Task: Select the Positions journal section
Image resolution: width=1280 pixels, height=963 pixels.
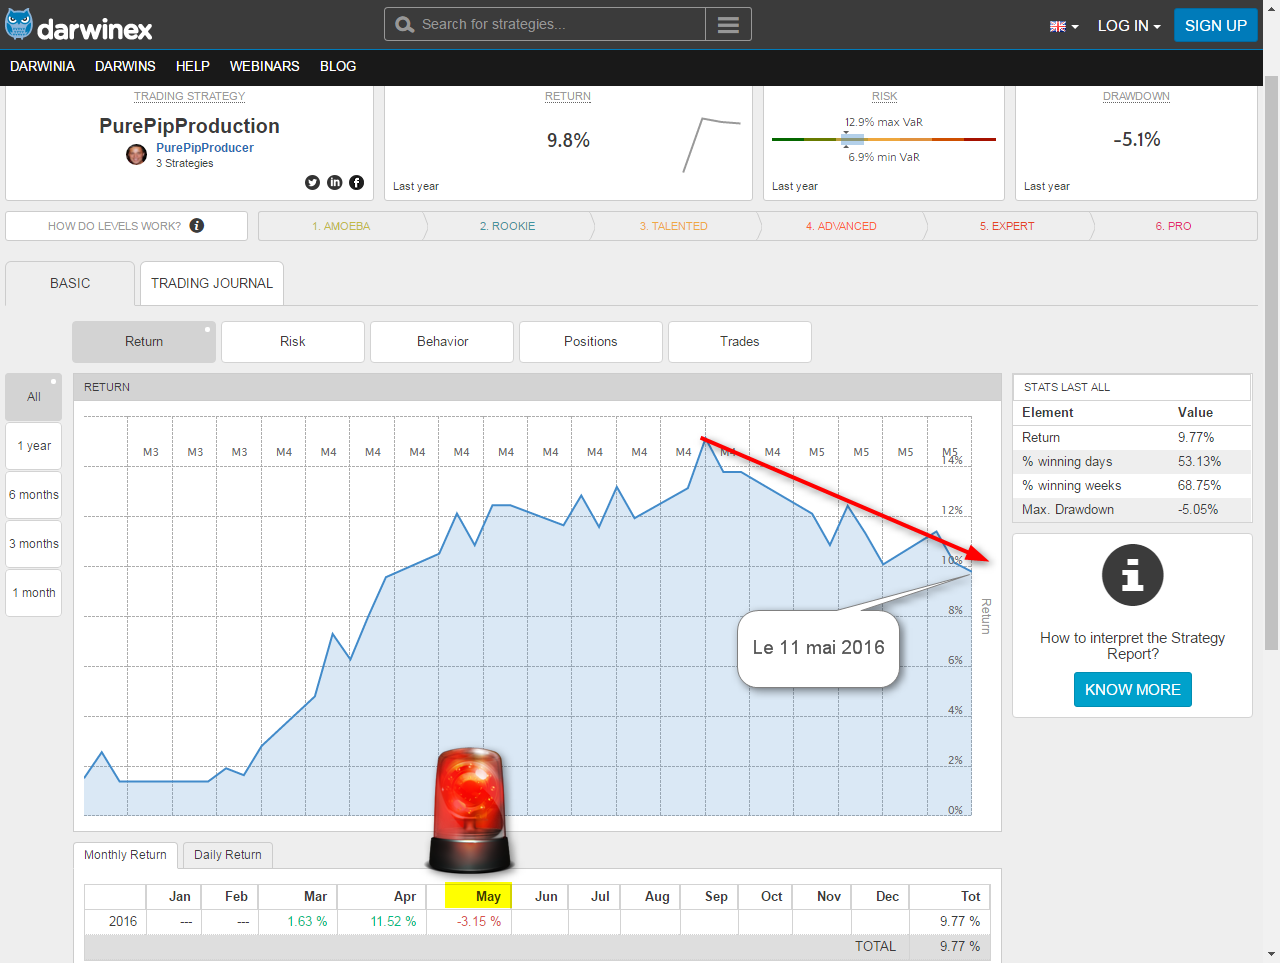Action: point(591,342)
